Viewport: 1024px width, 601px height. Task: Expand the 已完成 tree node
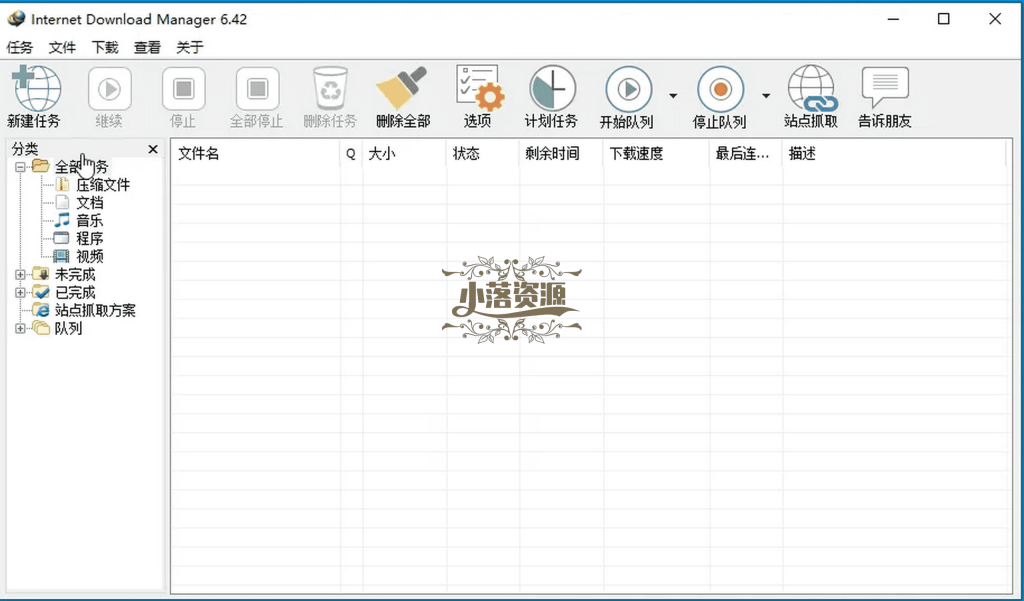point(20,292)
